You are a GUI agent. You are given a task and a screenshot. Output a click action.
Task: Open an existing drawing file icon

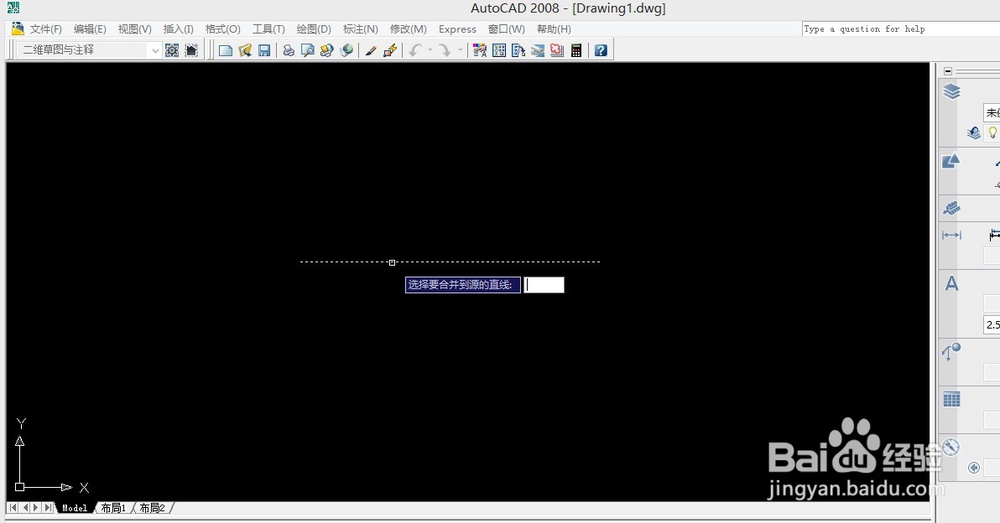point(245,50)
